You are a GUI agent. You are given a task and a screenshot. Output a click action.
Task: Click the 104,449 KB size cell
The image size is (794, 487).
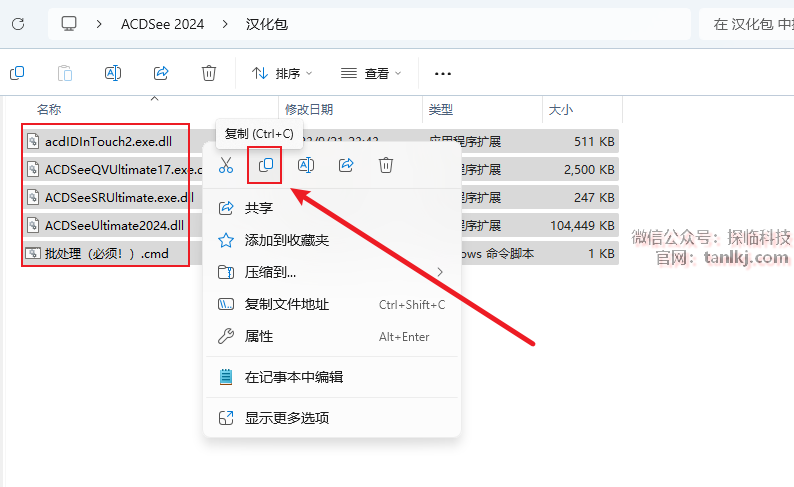(x=583, y=225)
